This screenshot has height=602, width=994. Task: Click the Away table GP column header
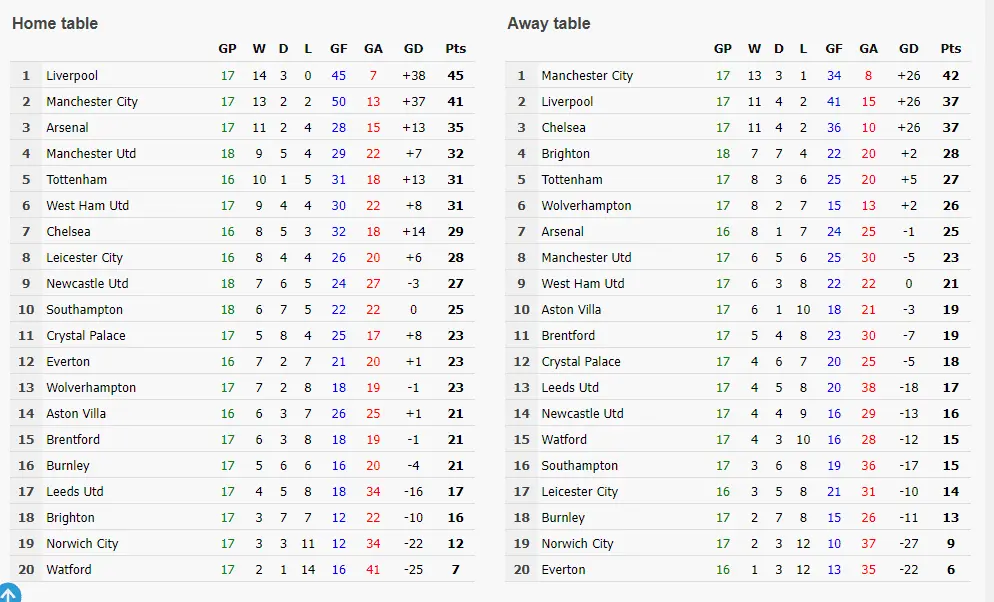723,48
